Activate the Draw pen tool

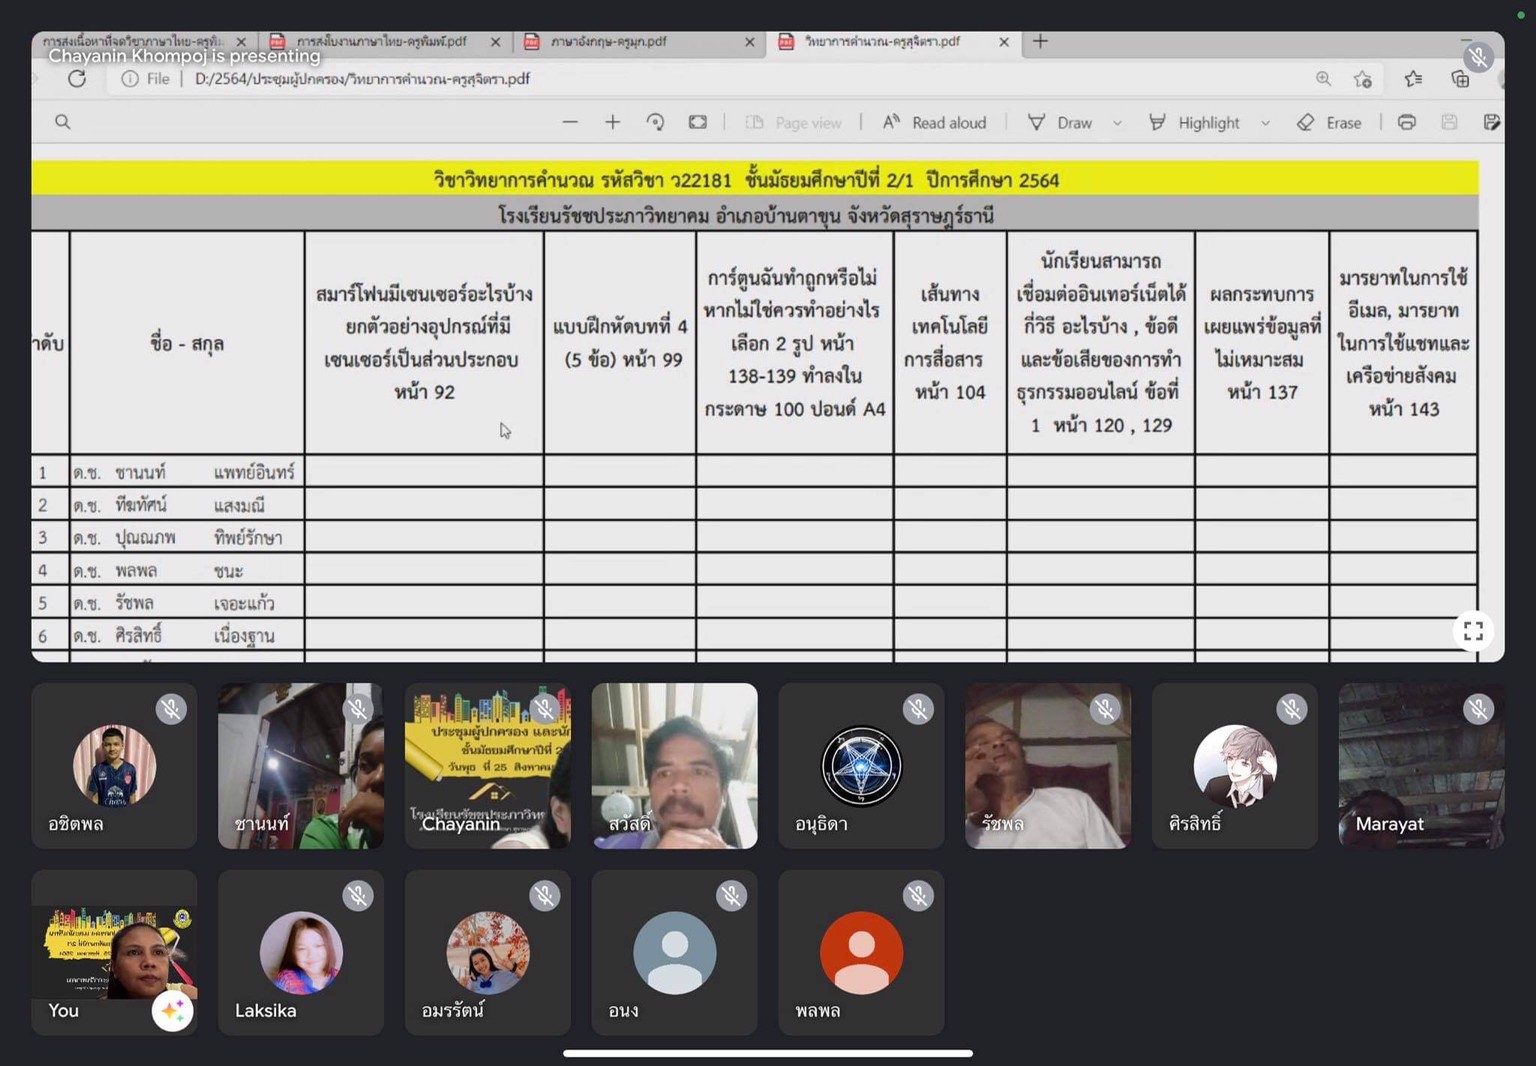pyautogui.click(x=1061, y=122)
